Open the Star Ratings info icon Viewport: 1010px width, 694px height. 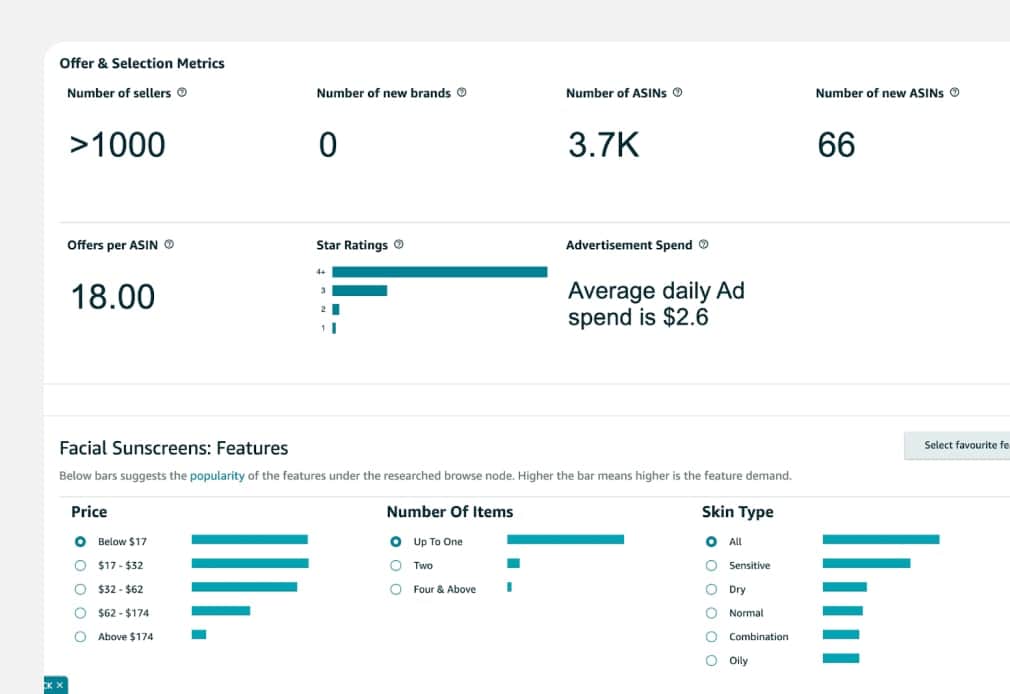click(x=399, y=245)
